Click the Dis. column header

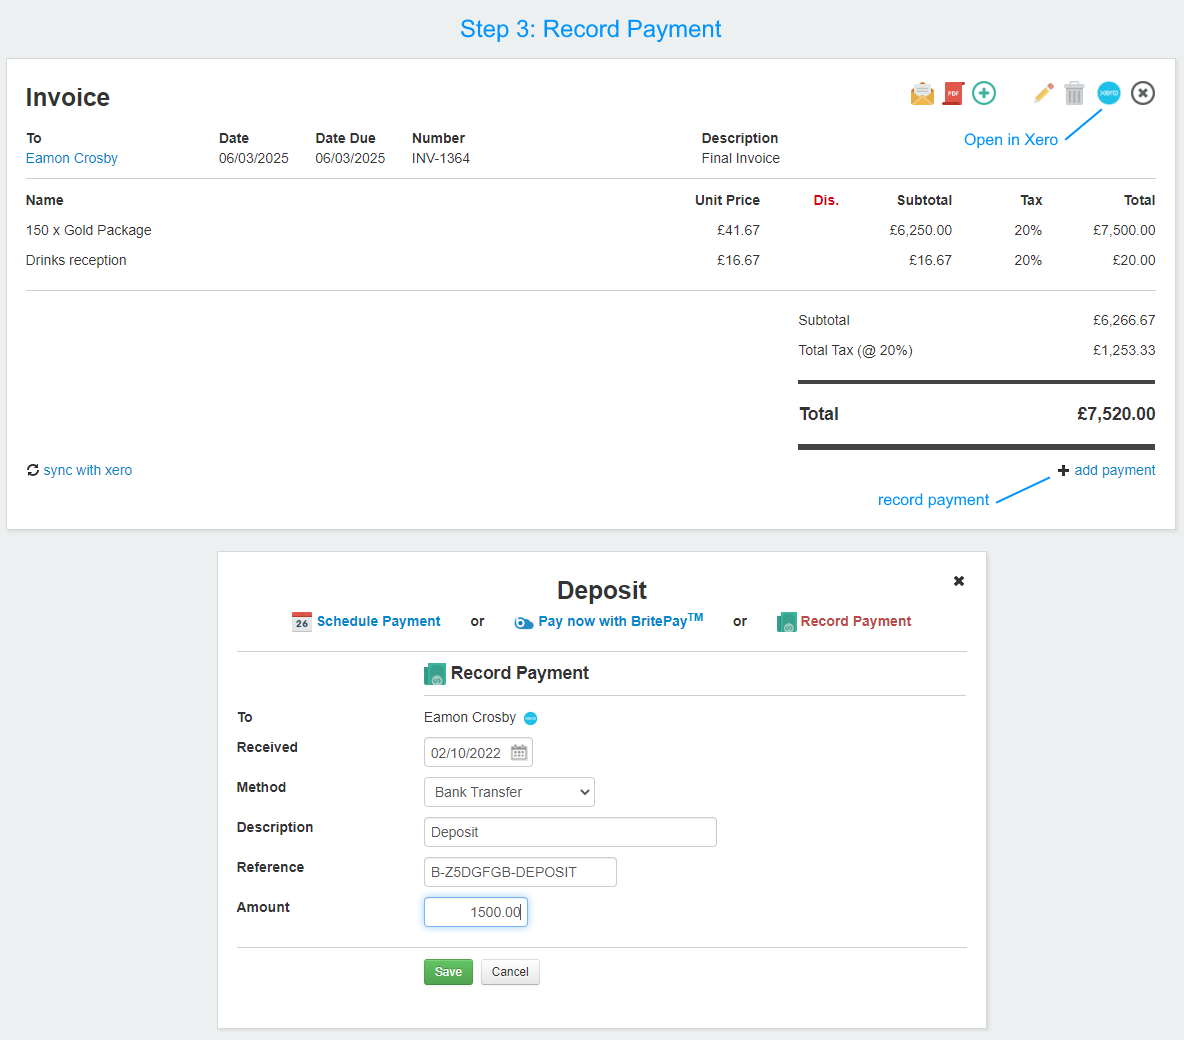click(826, 200)
